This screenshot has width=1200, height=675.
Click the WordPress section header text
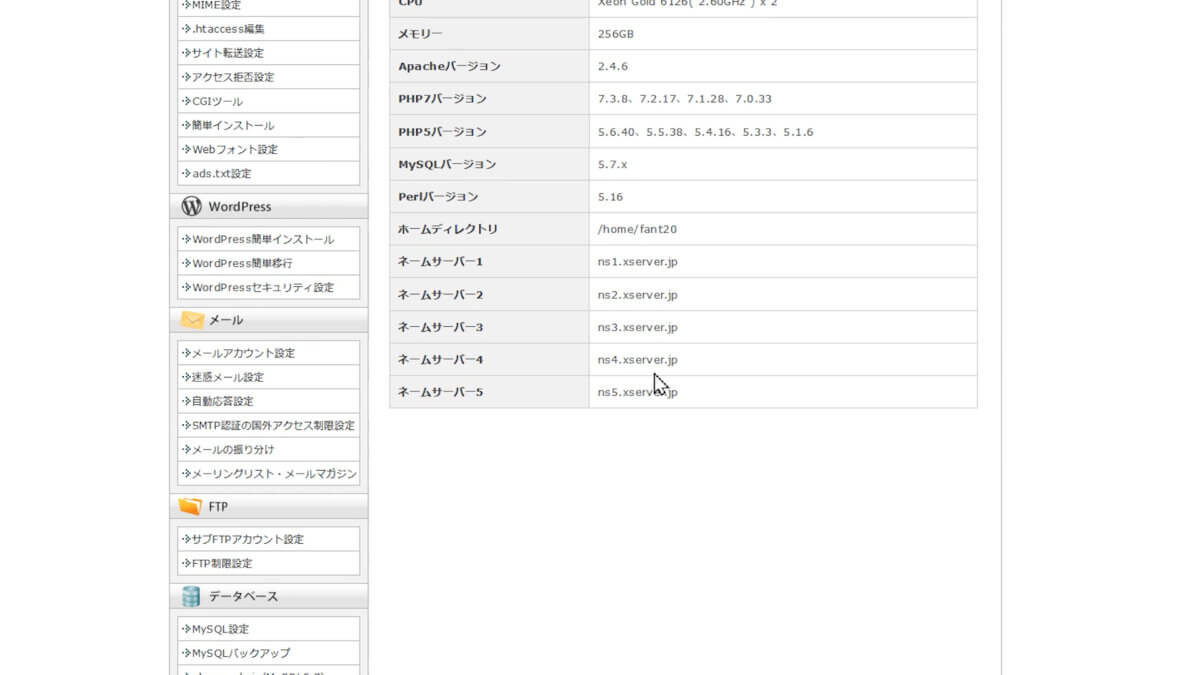tap(240, 207)
